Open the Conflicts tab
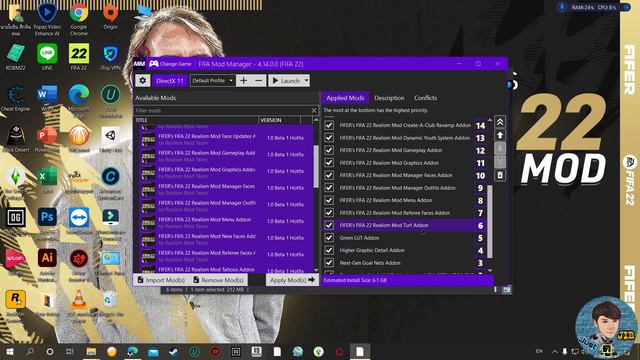Image resolution: width=640 pixels, height=360 pixels. [x=425, y=98]
